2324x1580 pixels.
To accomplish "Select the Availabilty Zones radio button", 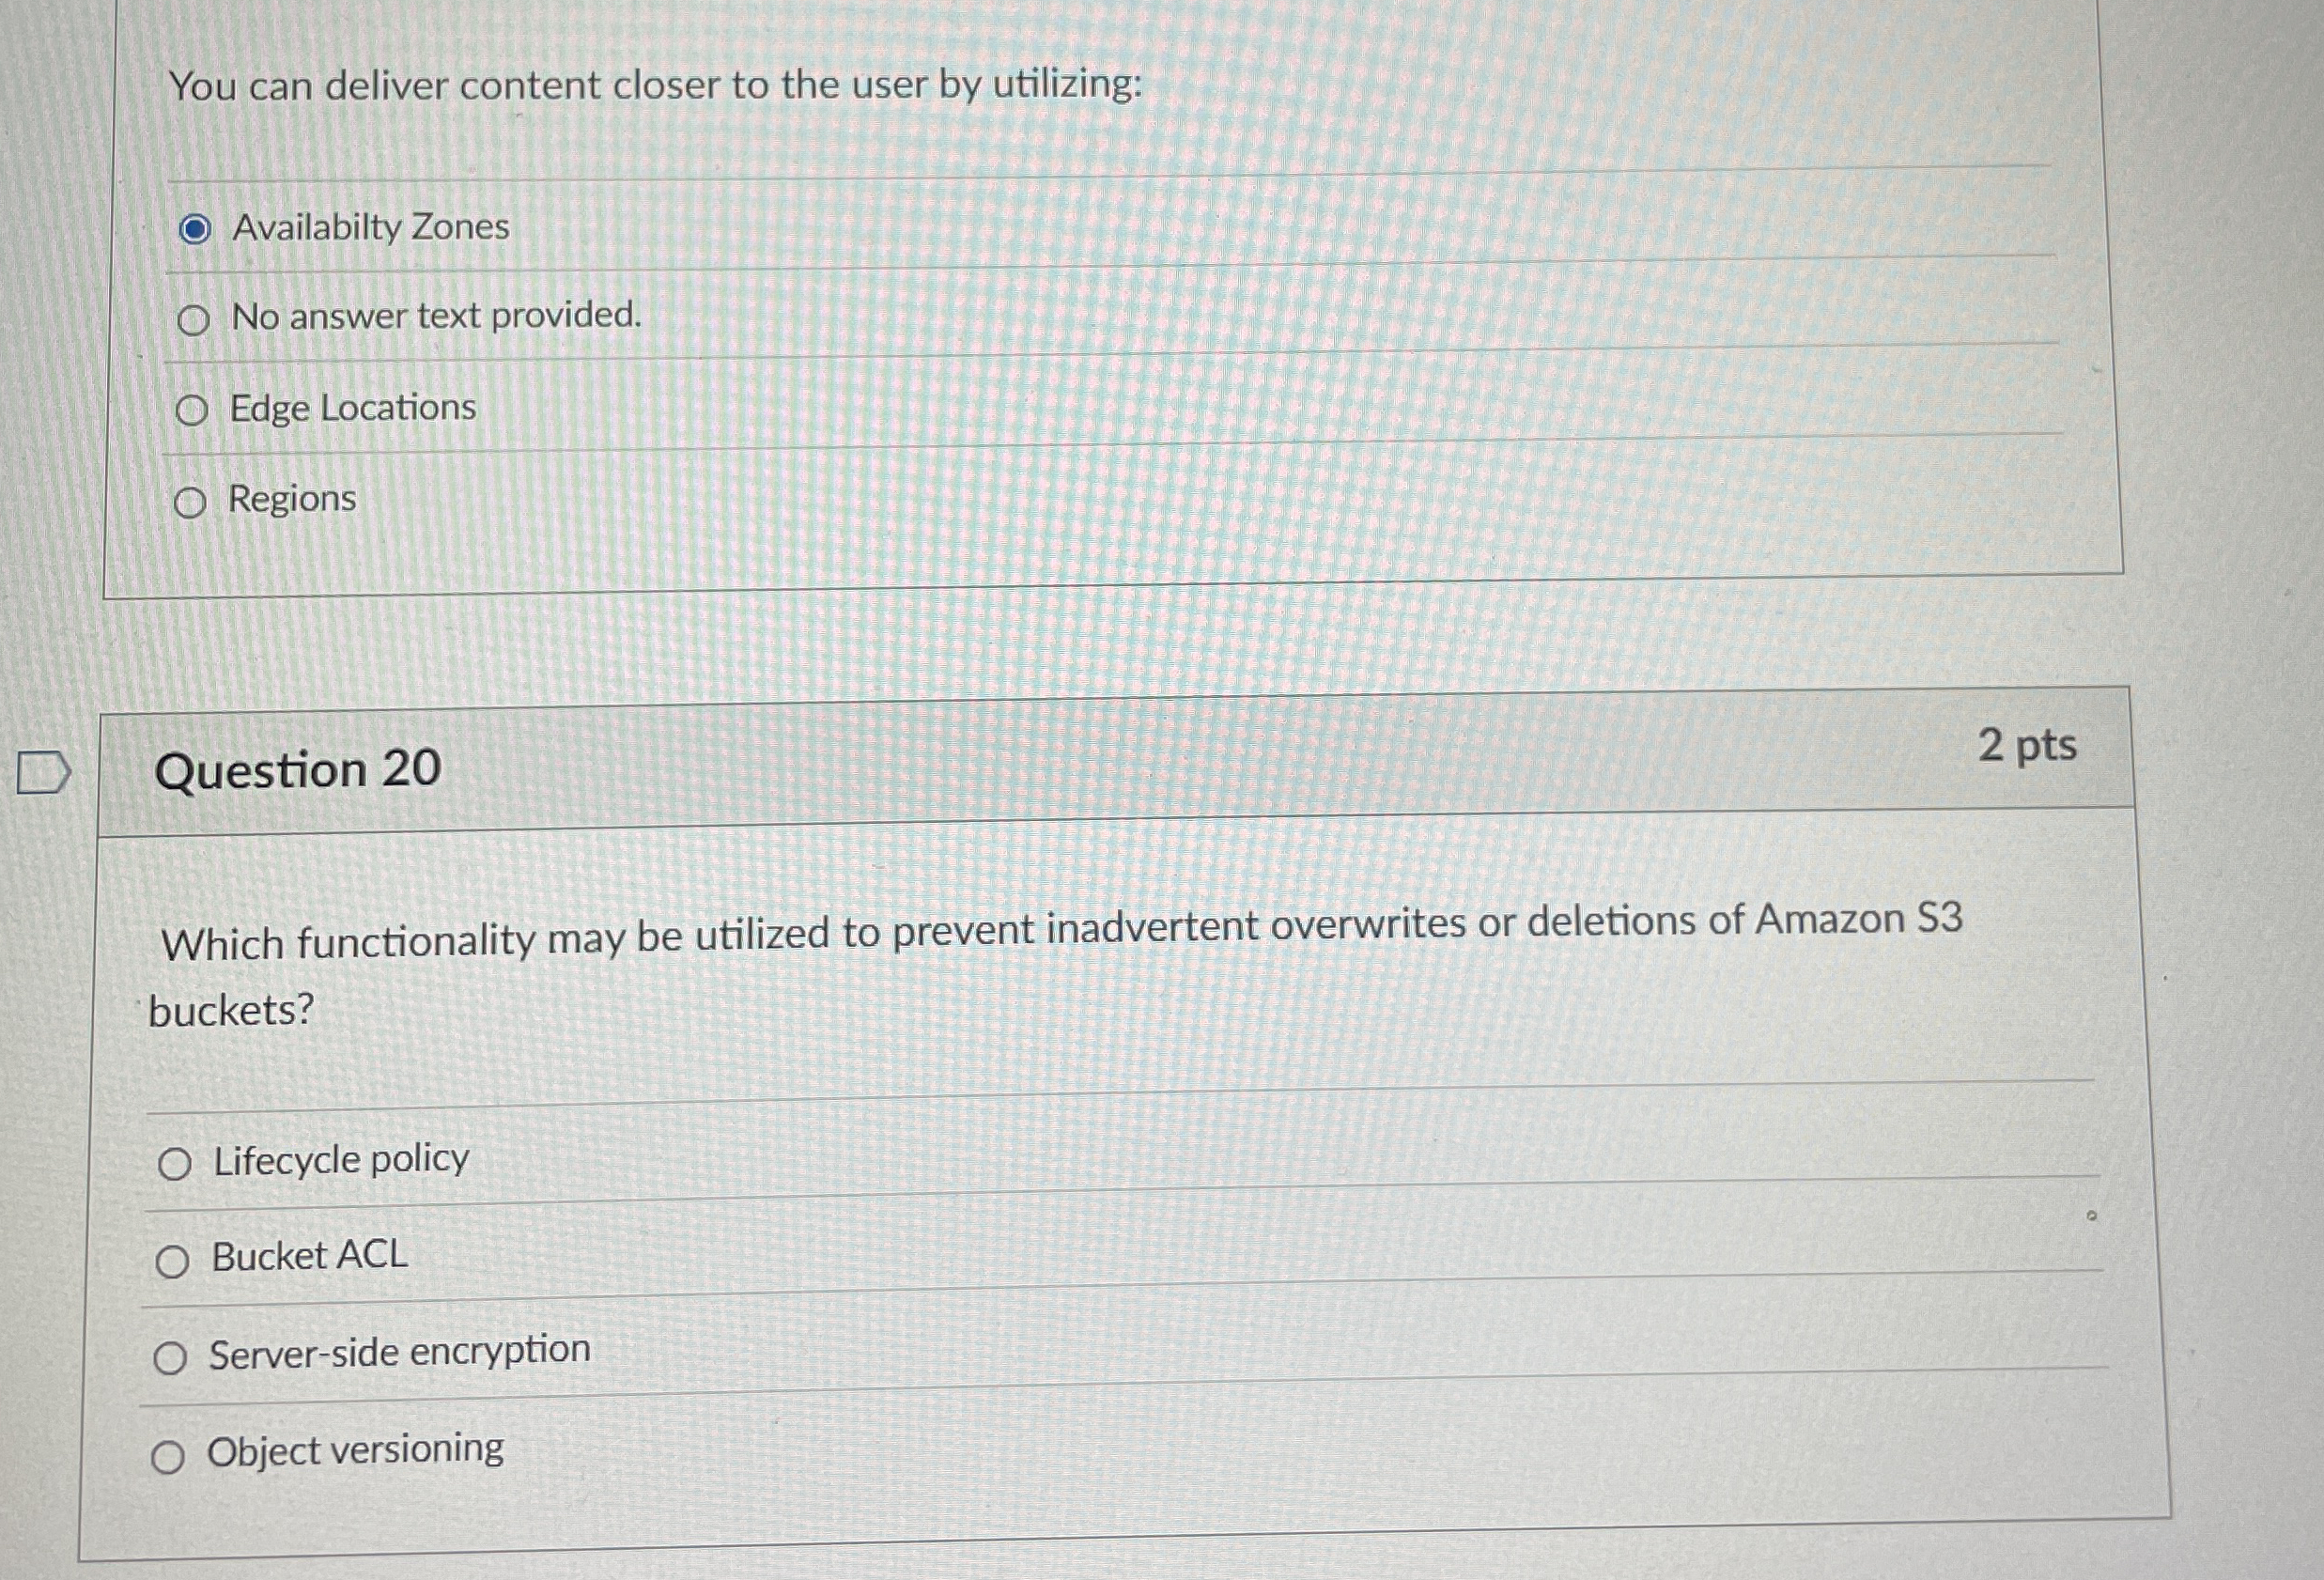I will [x=196, y=228].
